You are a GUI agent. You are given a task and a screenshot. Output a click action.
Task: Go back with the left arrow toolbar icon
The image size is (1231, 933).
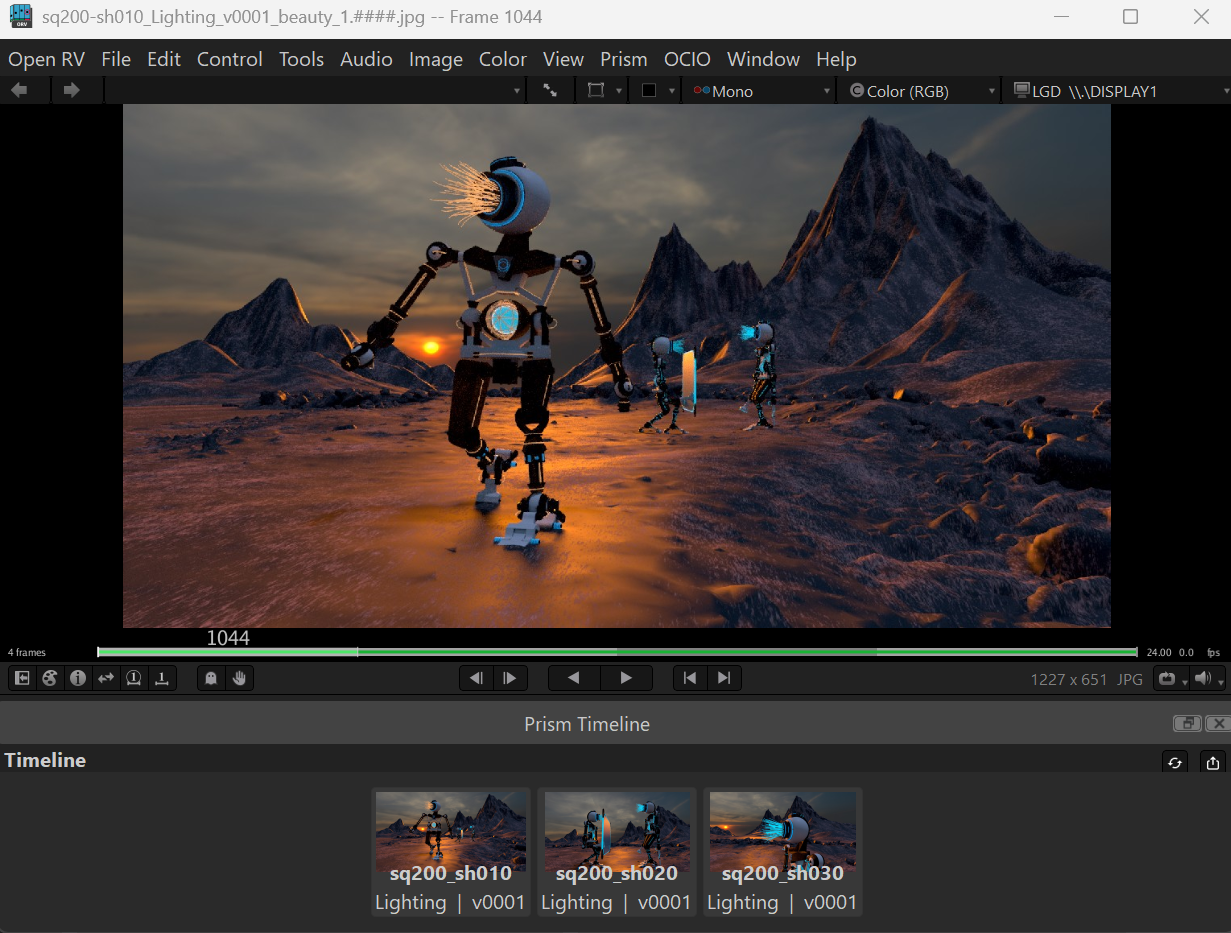tap(19, 90)
